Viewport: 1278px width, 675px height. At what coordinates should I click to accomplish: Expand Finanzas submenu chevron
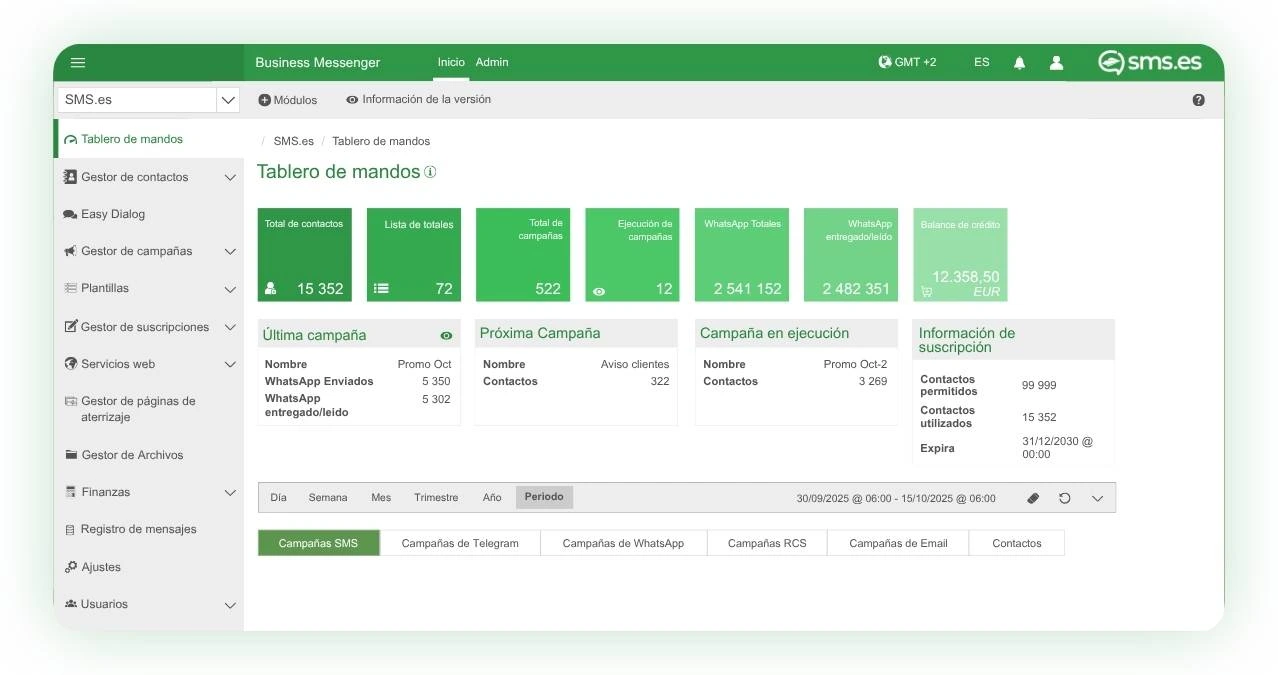click(230, 493)
